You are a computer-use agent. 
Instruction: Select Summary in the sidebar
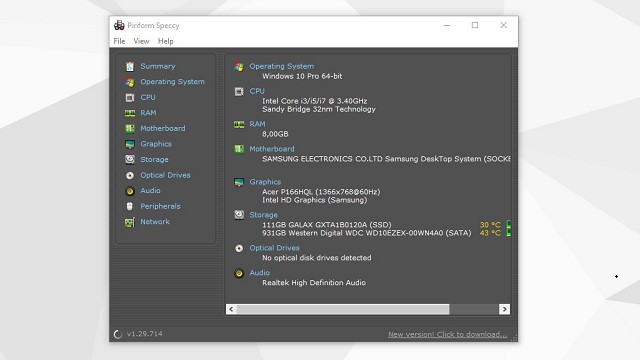158,66
